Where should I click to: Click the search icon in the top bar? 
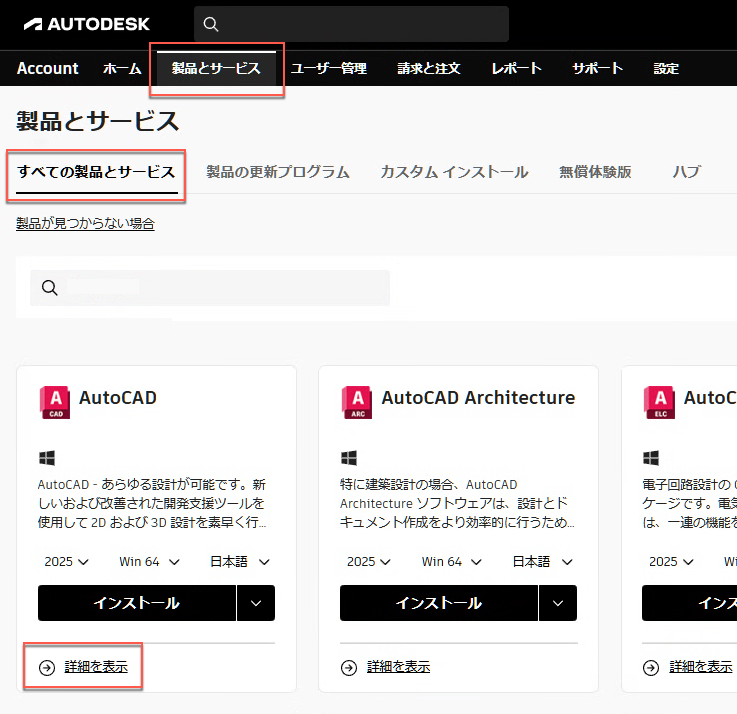(211, 24)
